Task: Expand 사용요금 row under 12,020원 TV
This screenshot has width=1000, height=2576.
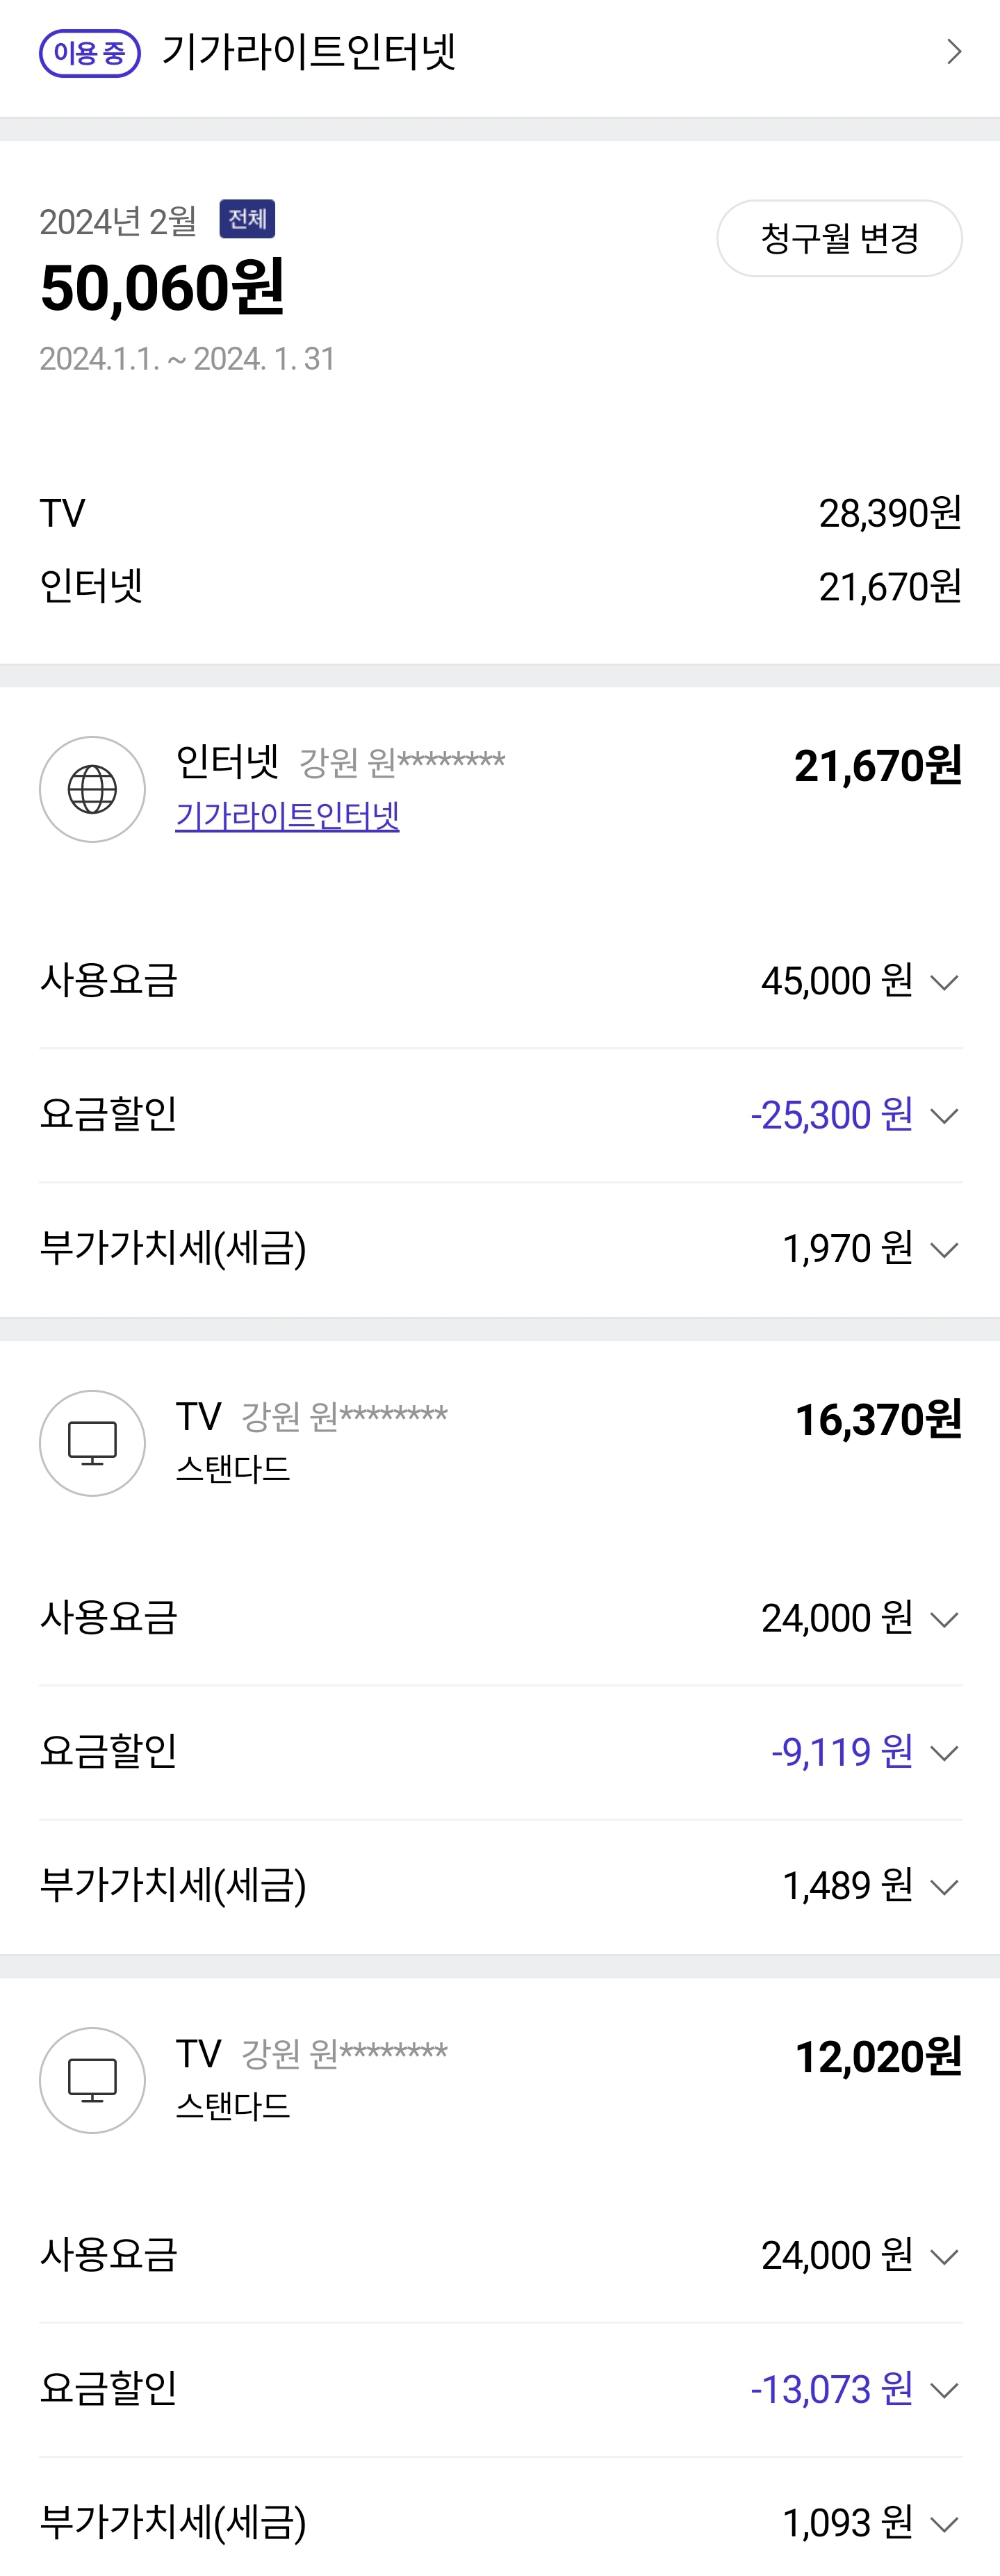Action: 944,2256
